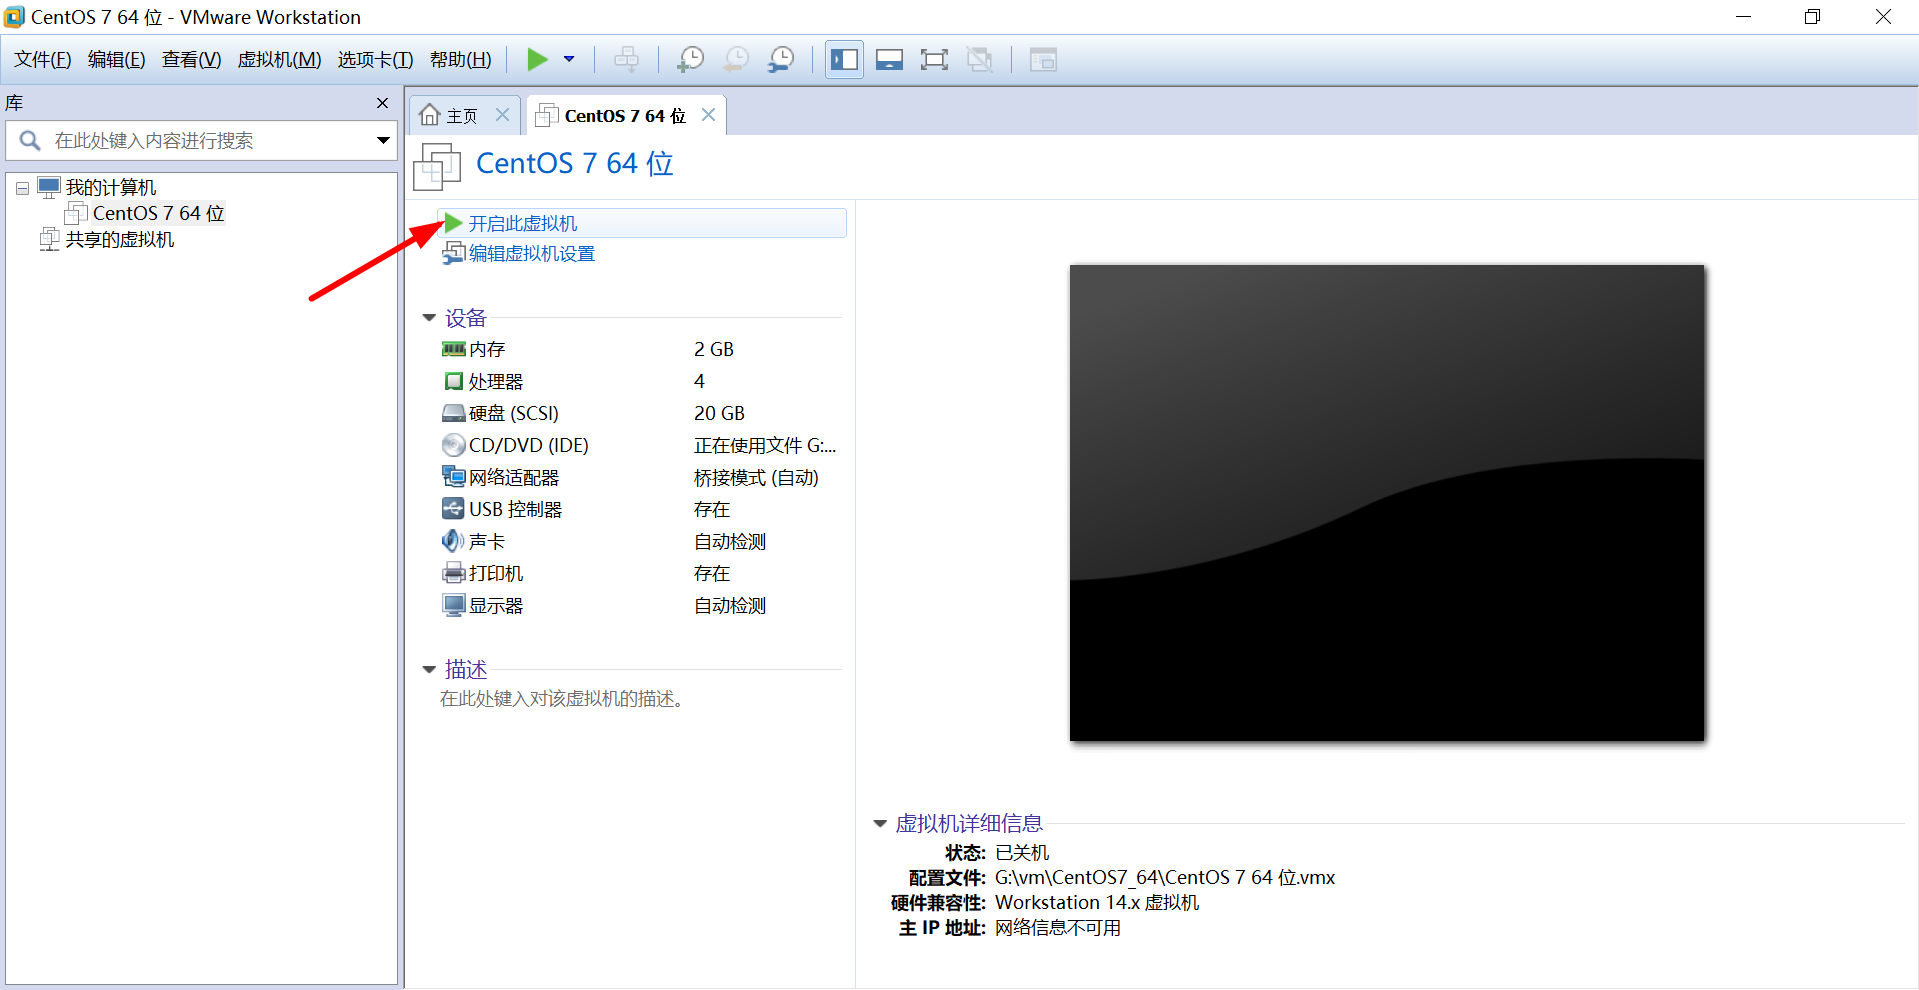The width and height of the screenshot is (1919, 990).
Task: Open the 虚拟机(M) menu
Action: click(279, 60)
